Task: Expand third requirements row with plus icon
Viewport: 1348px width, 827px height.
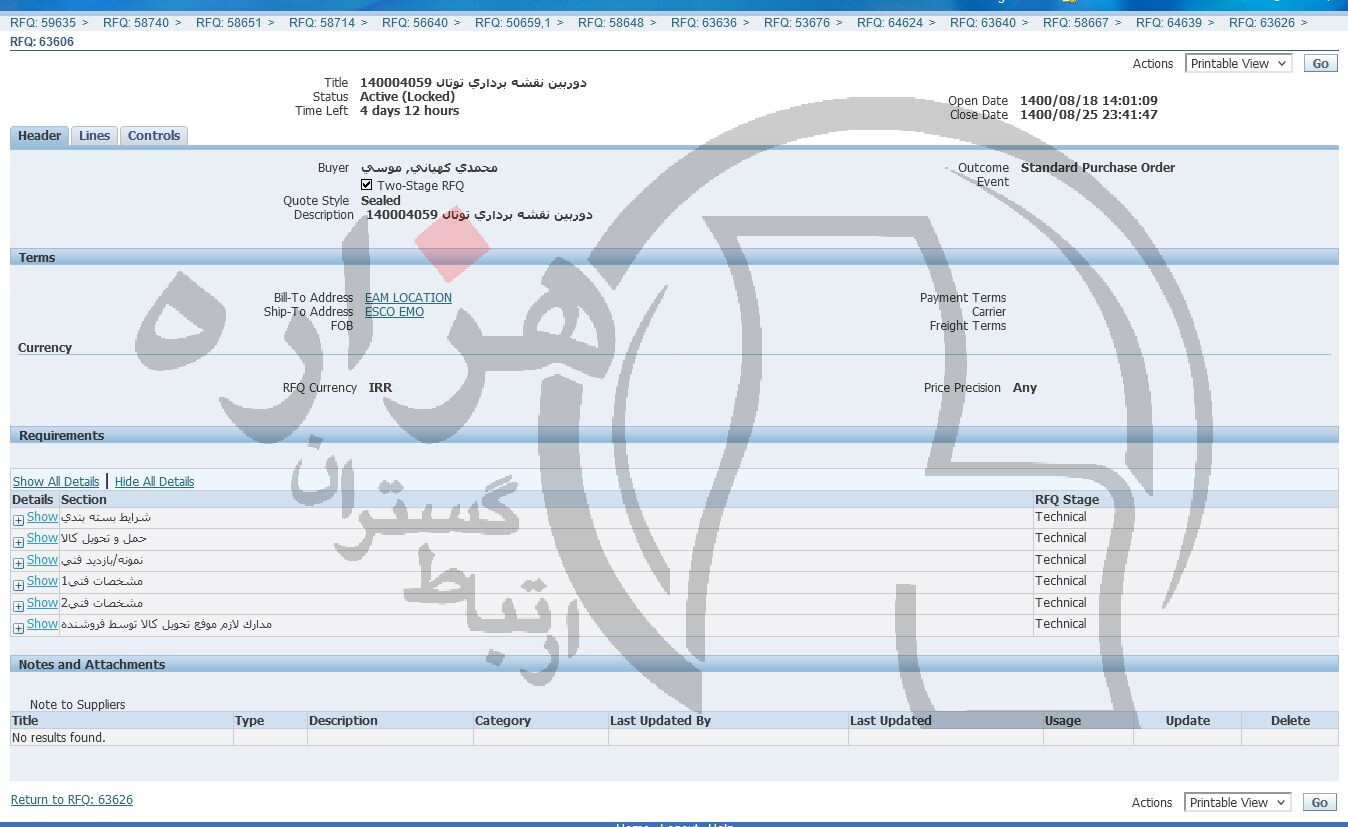Action: click(18, 563)
